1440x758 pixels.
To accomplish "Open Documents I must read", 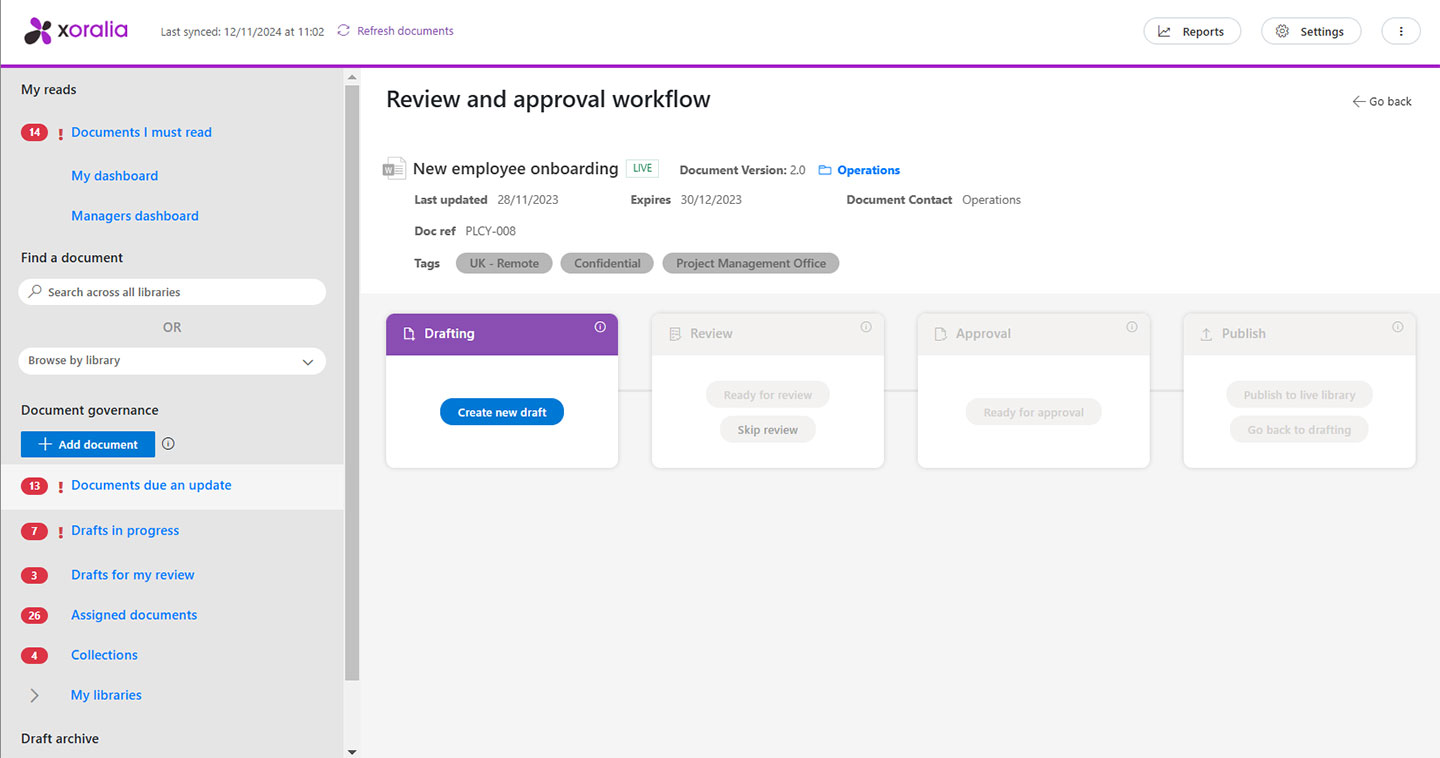I will pos(141,132).
